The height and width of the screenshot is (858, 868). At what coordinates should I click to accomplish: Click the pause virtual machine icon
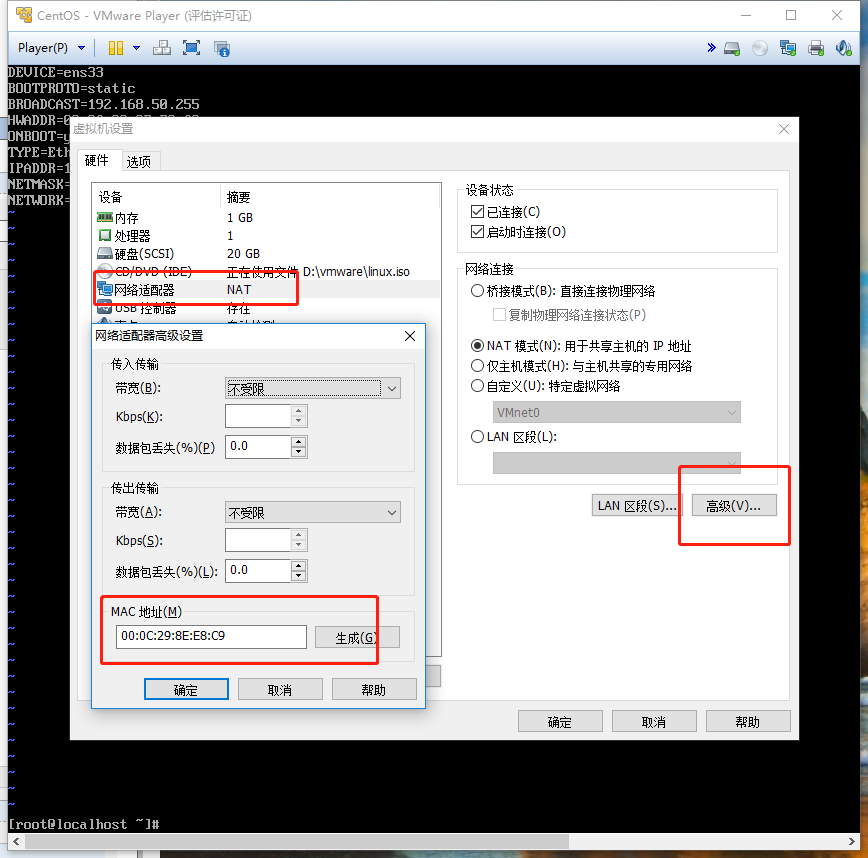point(116,48)
